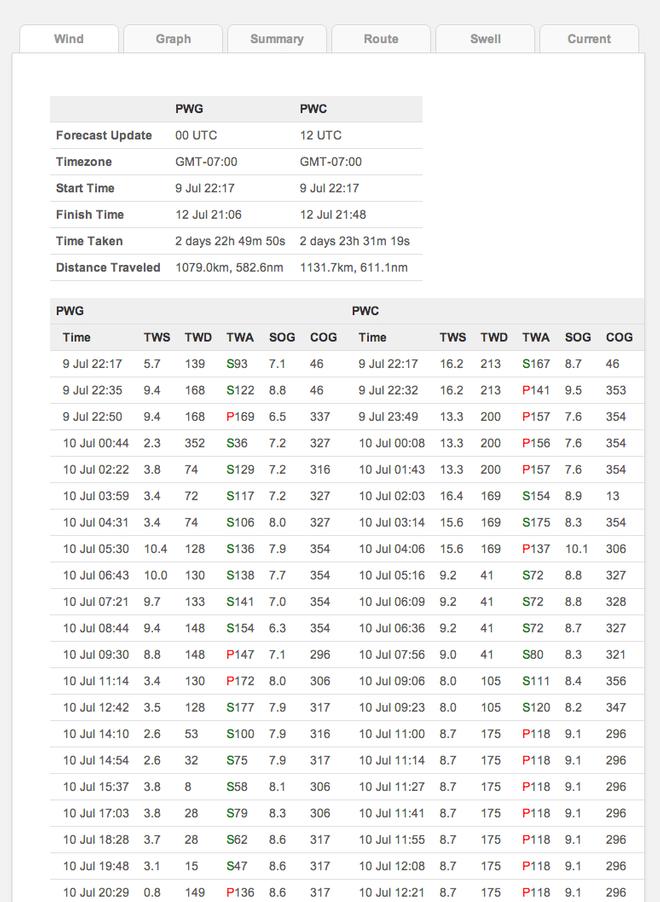
Task: Click the Distance Traveled row label
Action: click(x=108, y=268)
